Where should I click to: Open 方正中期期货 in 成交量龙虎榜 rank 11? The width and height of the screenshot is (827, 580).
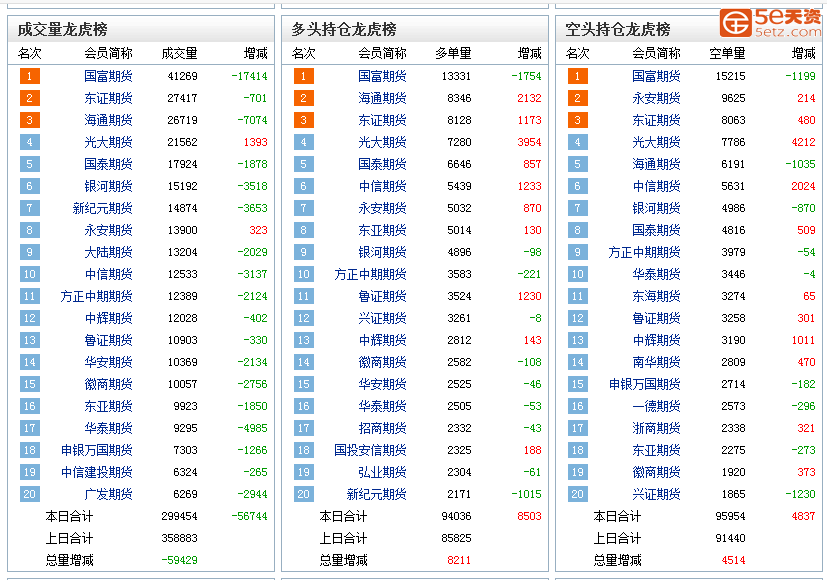pos(96,296)
